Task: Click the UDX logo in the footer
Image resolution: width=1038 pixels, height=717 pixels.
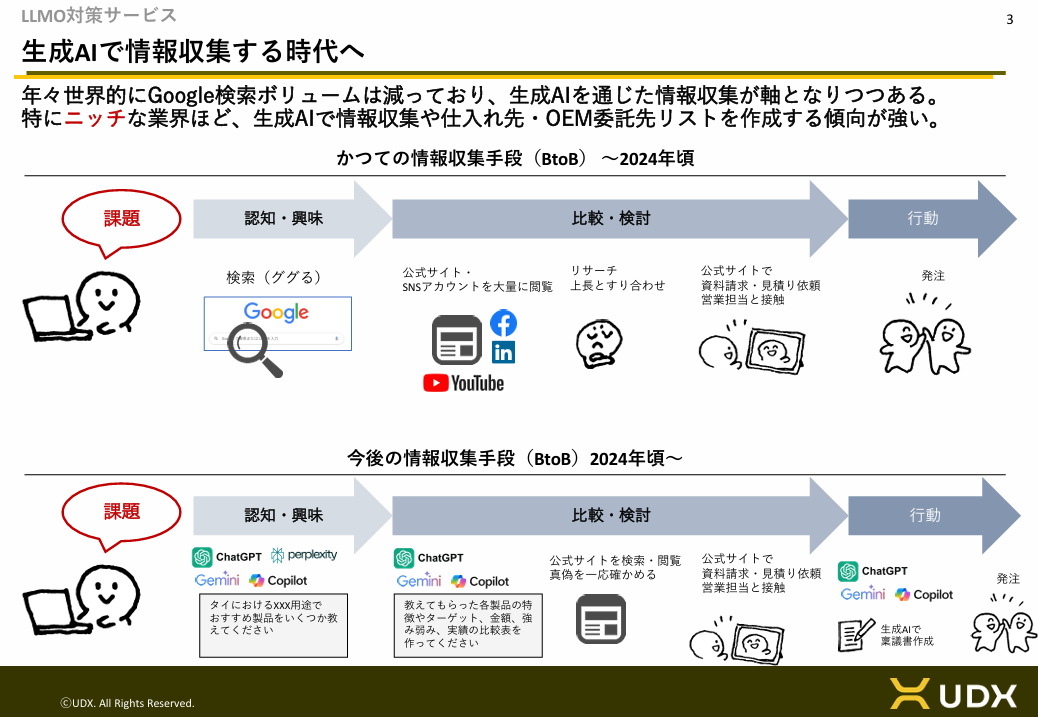Action: [x=953, y=693]
